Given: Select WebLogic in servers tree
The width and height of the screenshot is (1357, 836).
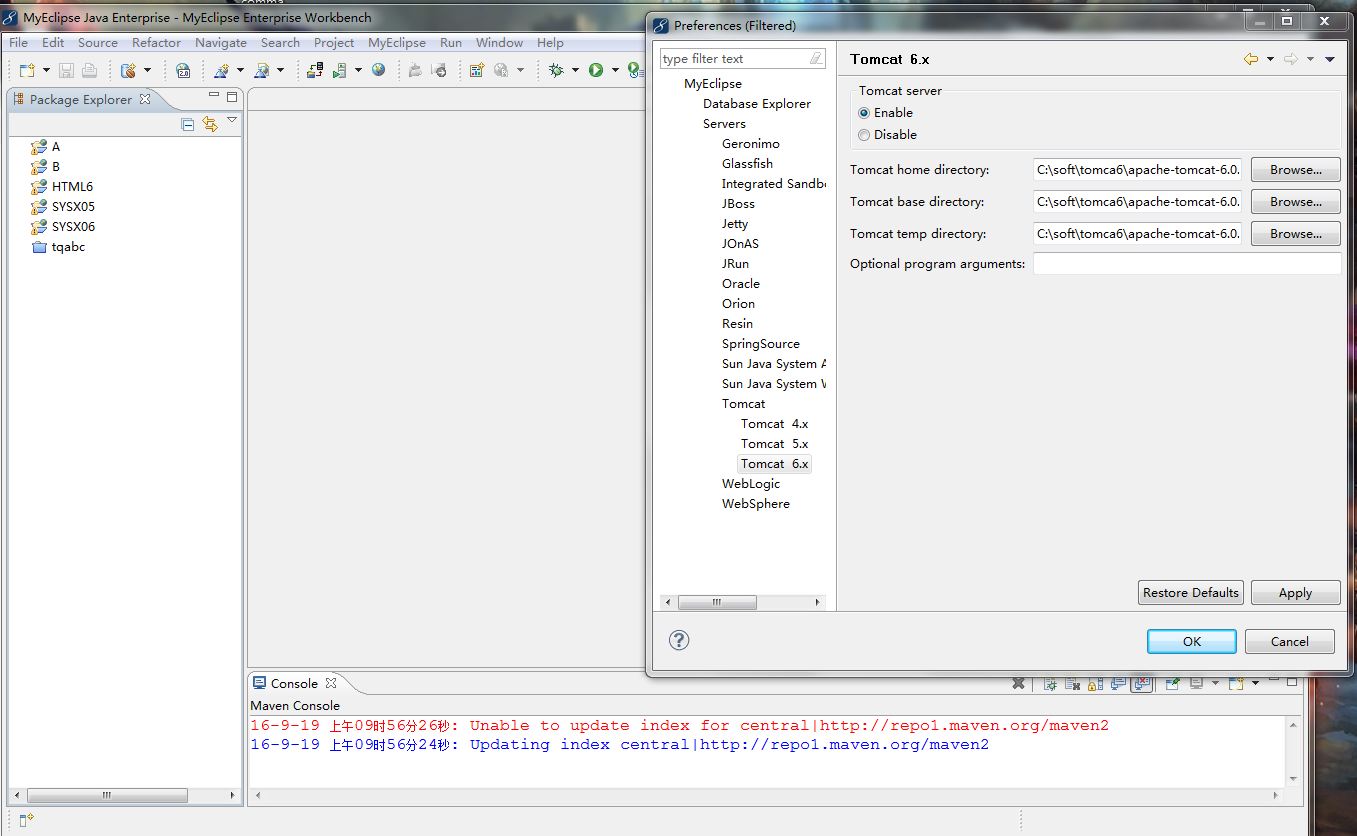Looking at the screenshot, I should click(x=751, y=483).
